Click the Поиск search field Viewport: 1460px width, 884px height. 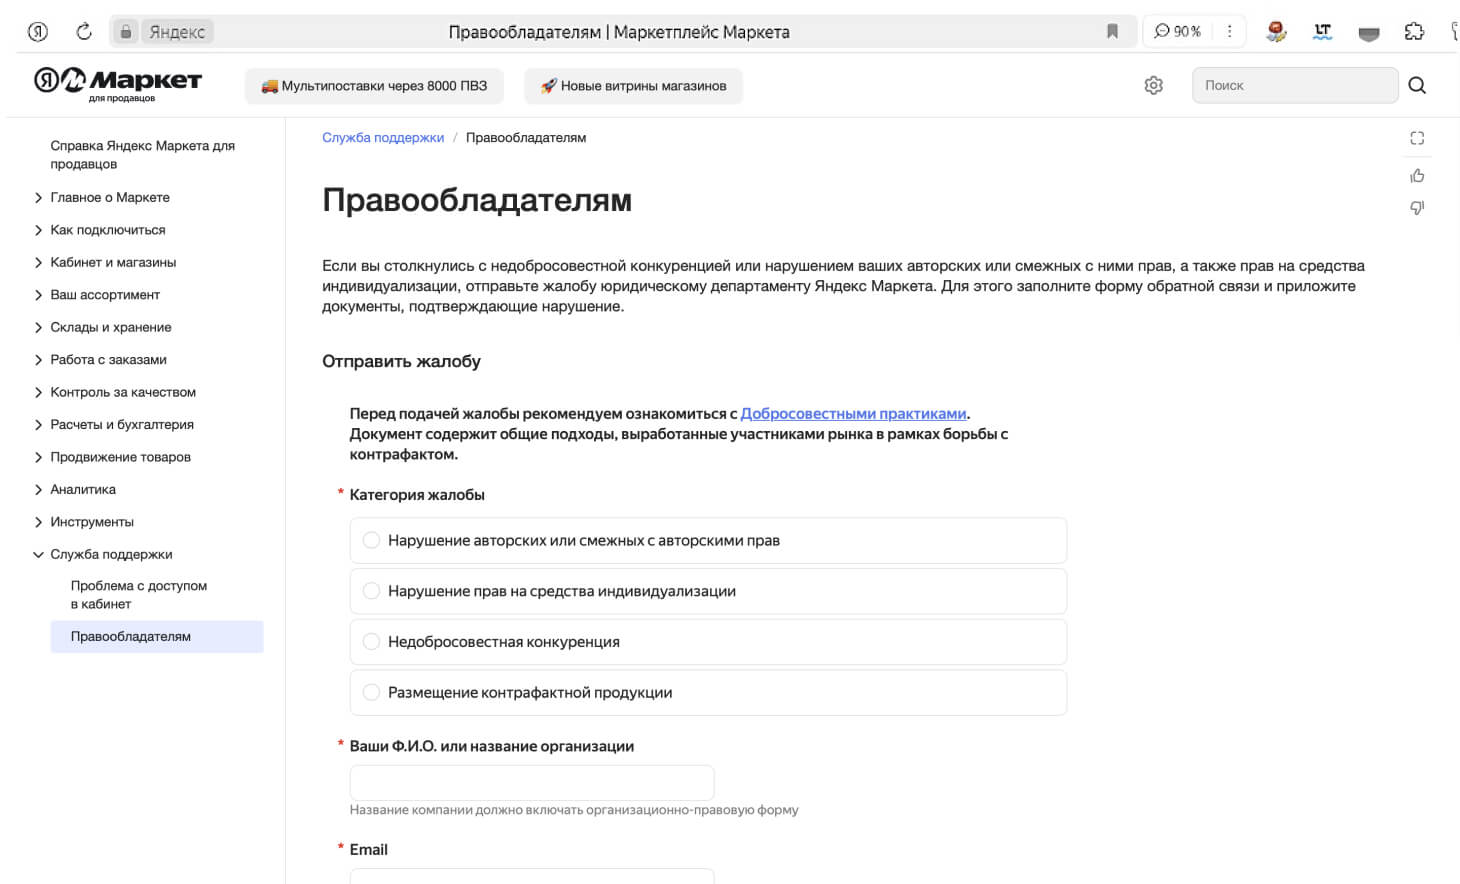1295,85
